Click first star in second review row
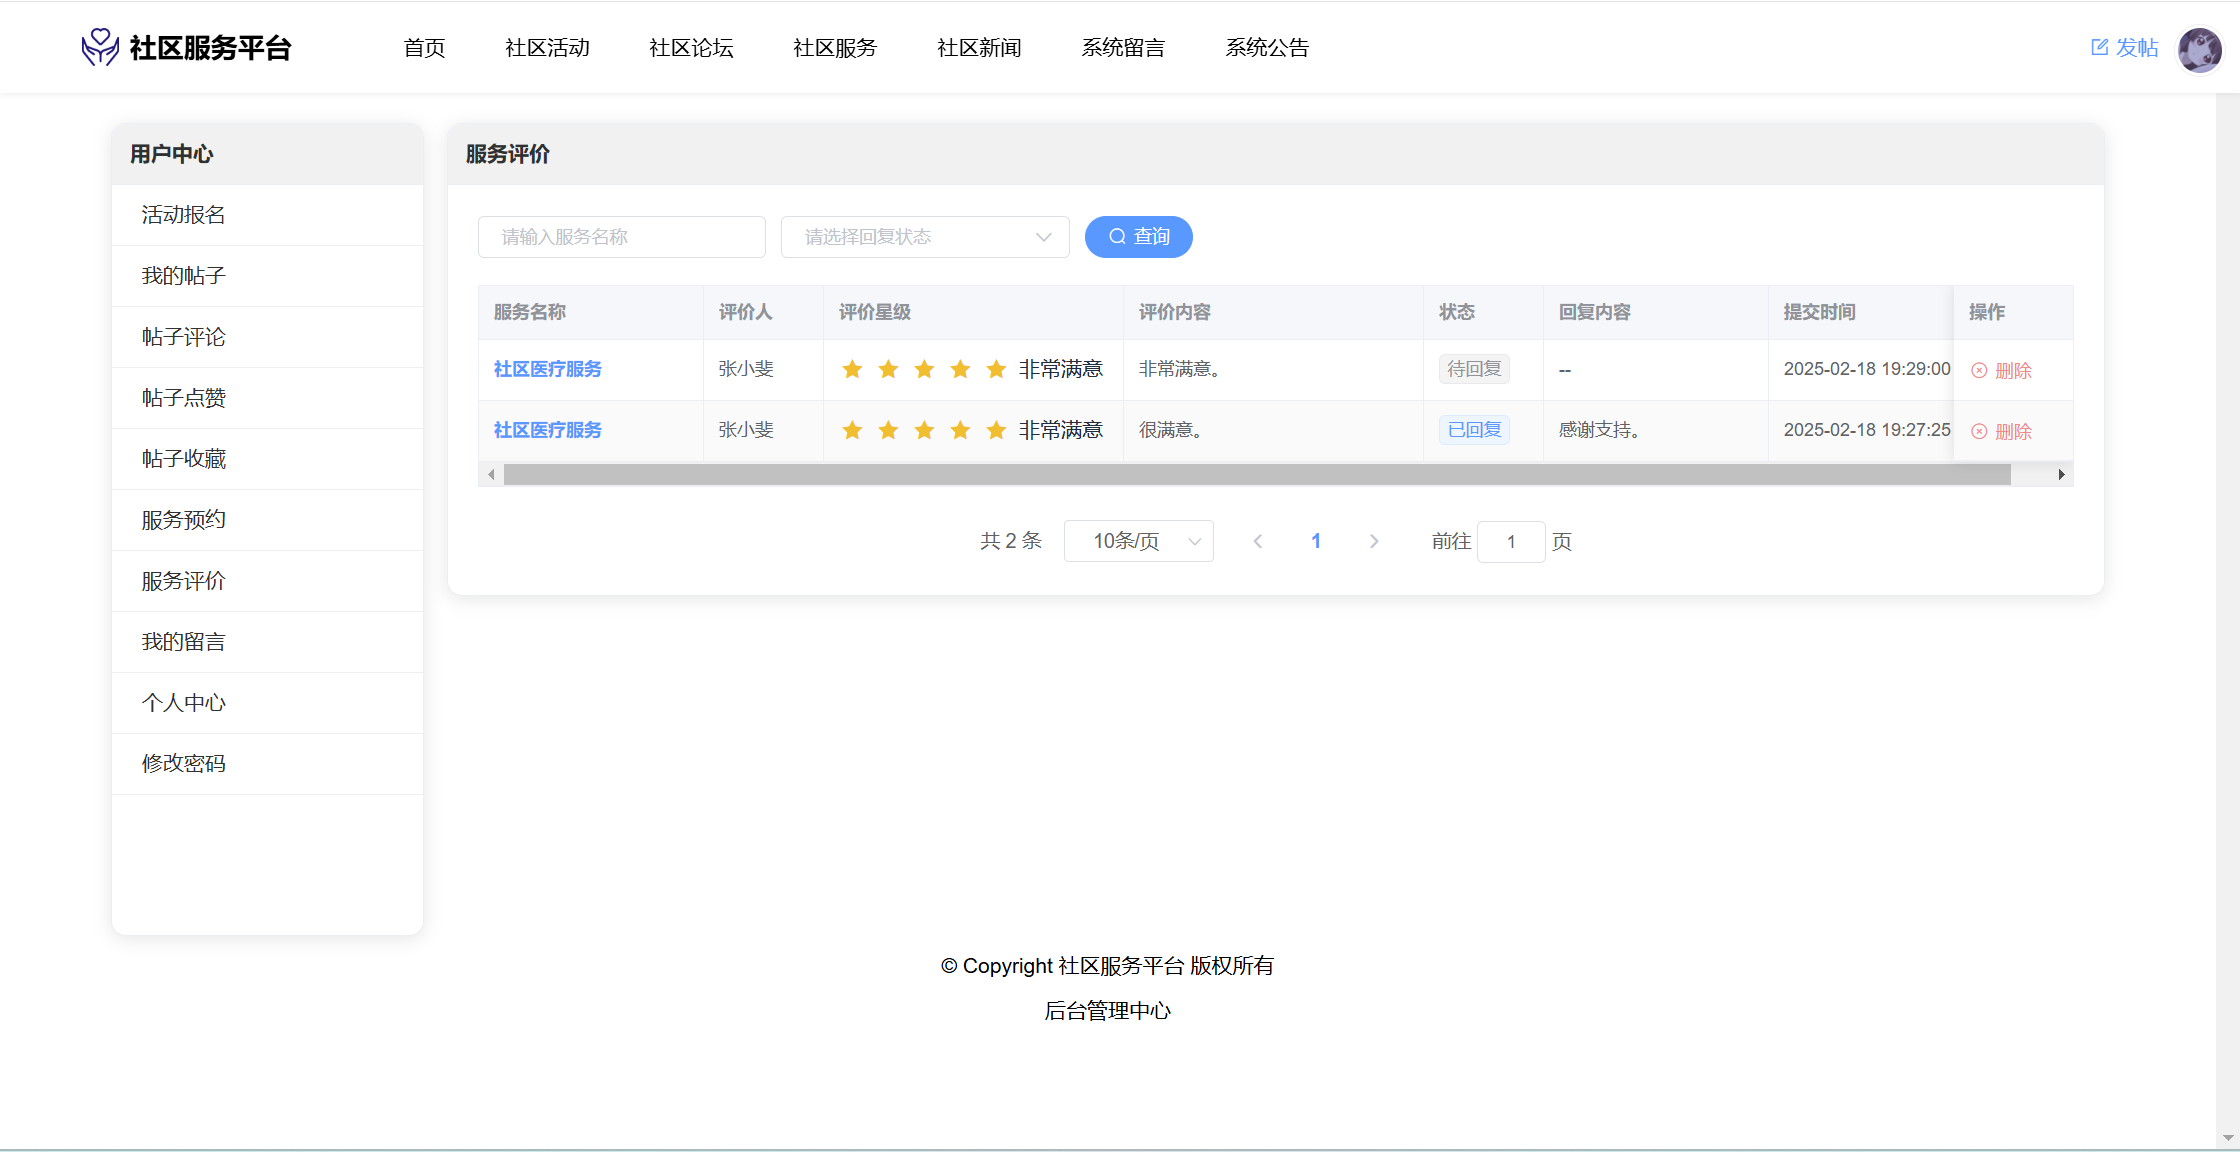The image size is (2240, 1152). (x=852, y=430)
